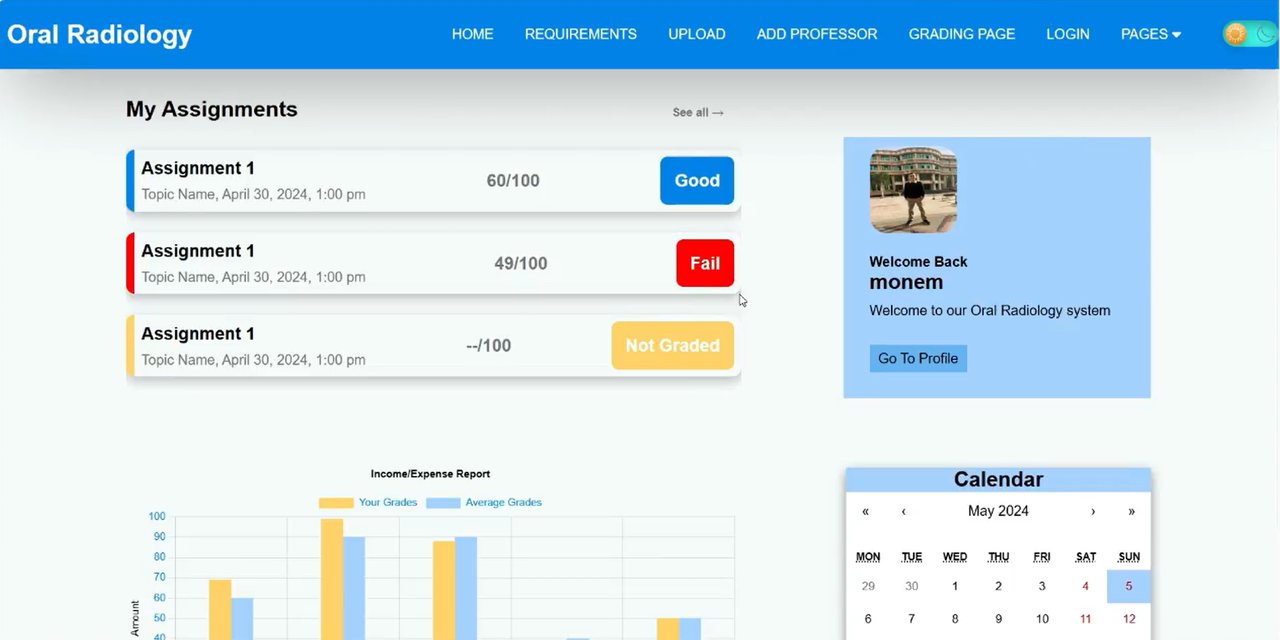Click the Good grade button

click(x=697, y=181)
